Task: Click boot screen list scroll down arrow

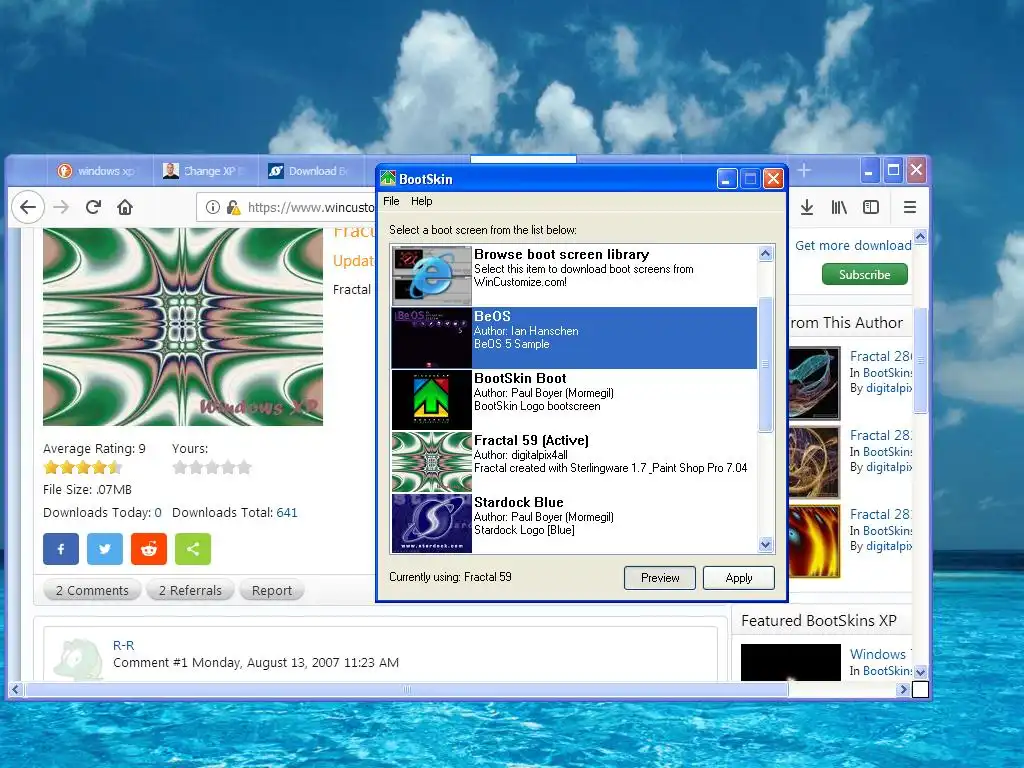Action: pos(765,544)
